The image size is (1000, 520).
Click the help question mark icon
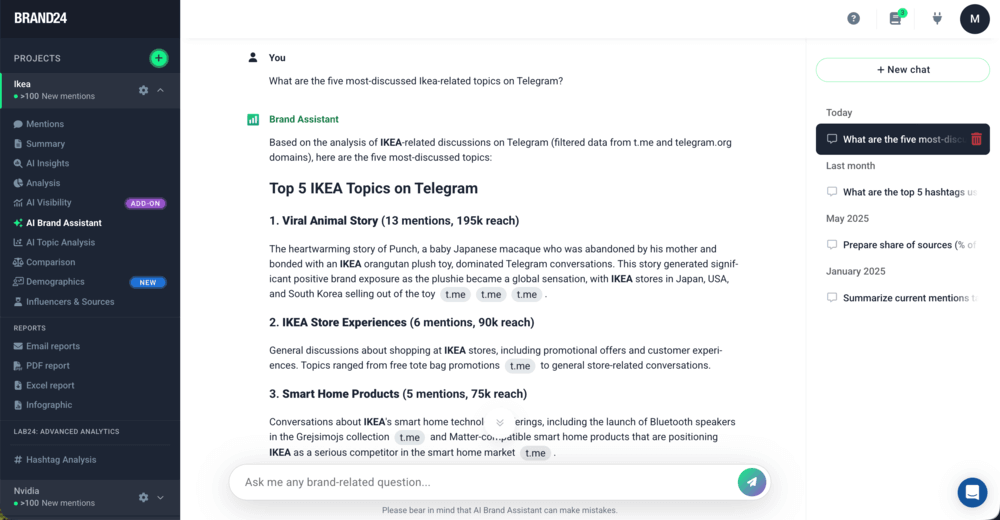click(x=853, y=18)
